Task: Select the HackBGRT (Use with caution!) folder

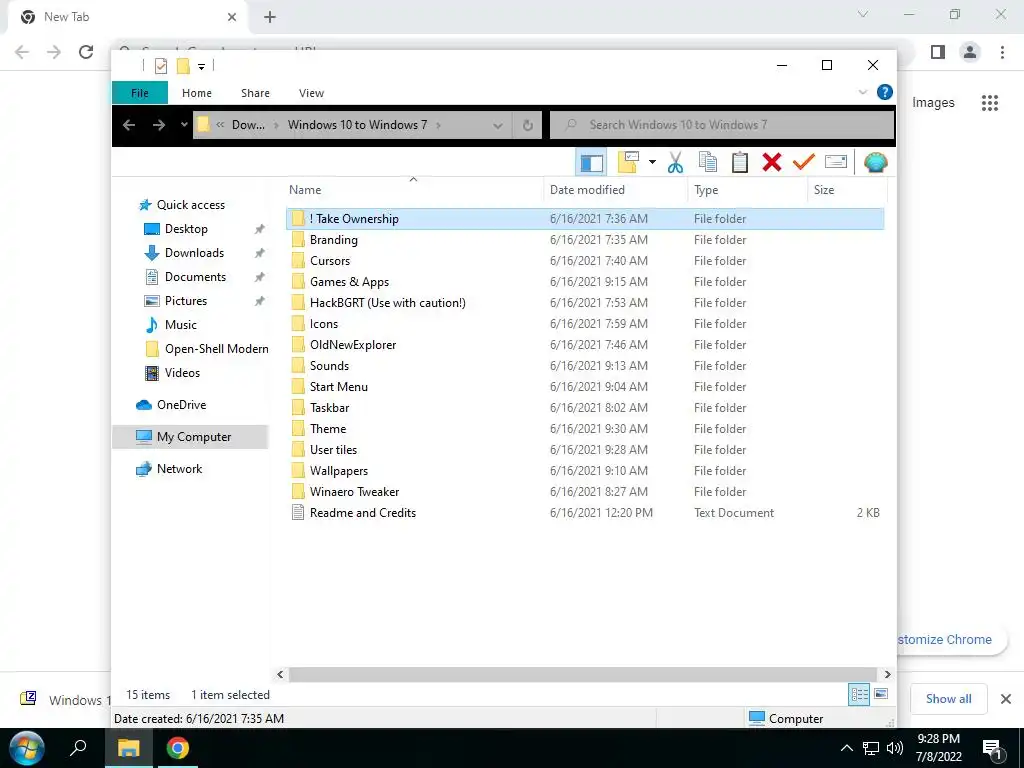Action: [387, 303]
